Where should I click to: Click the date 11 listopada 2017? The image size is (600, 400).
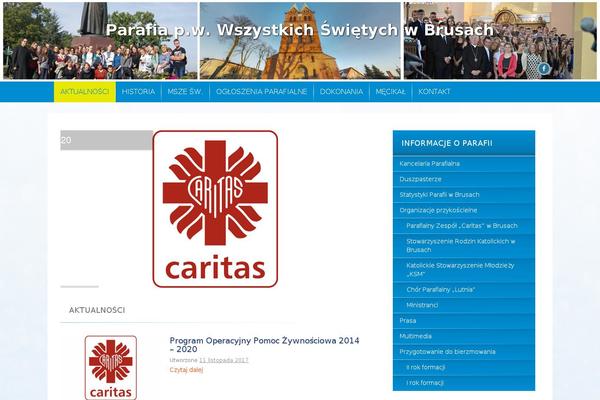coord(224,360)
